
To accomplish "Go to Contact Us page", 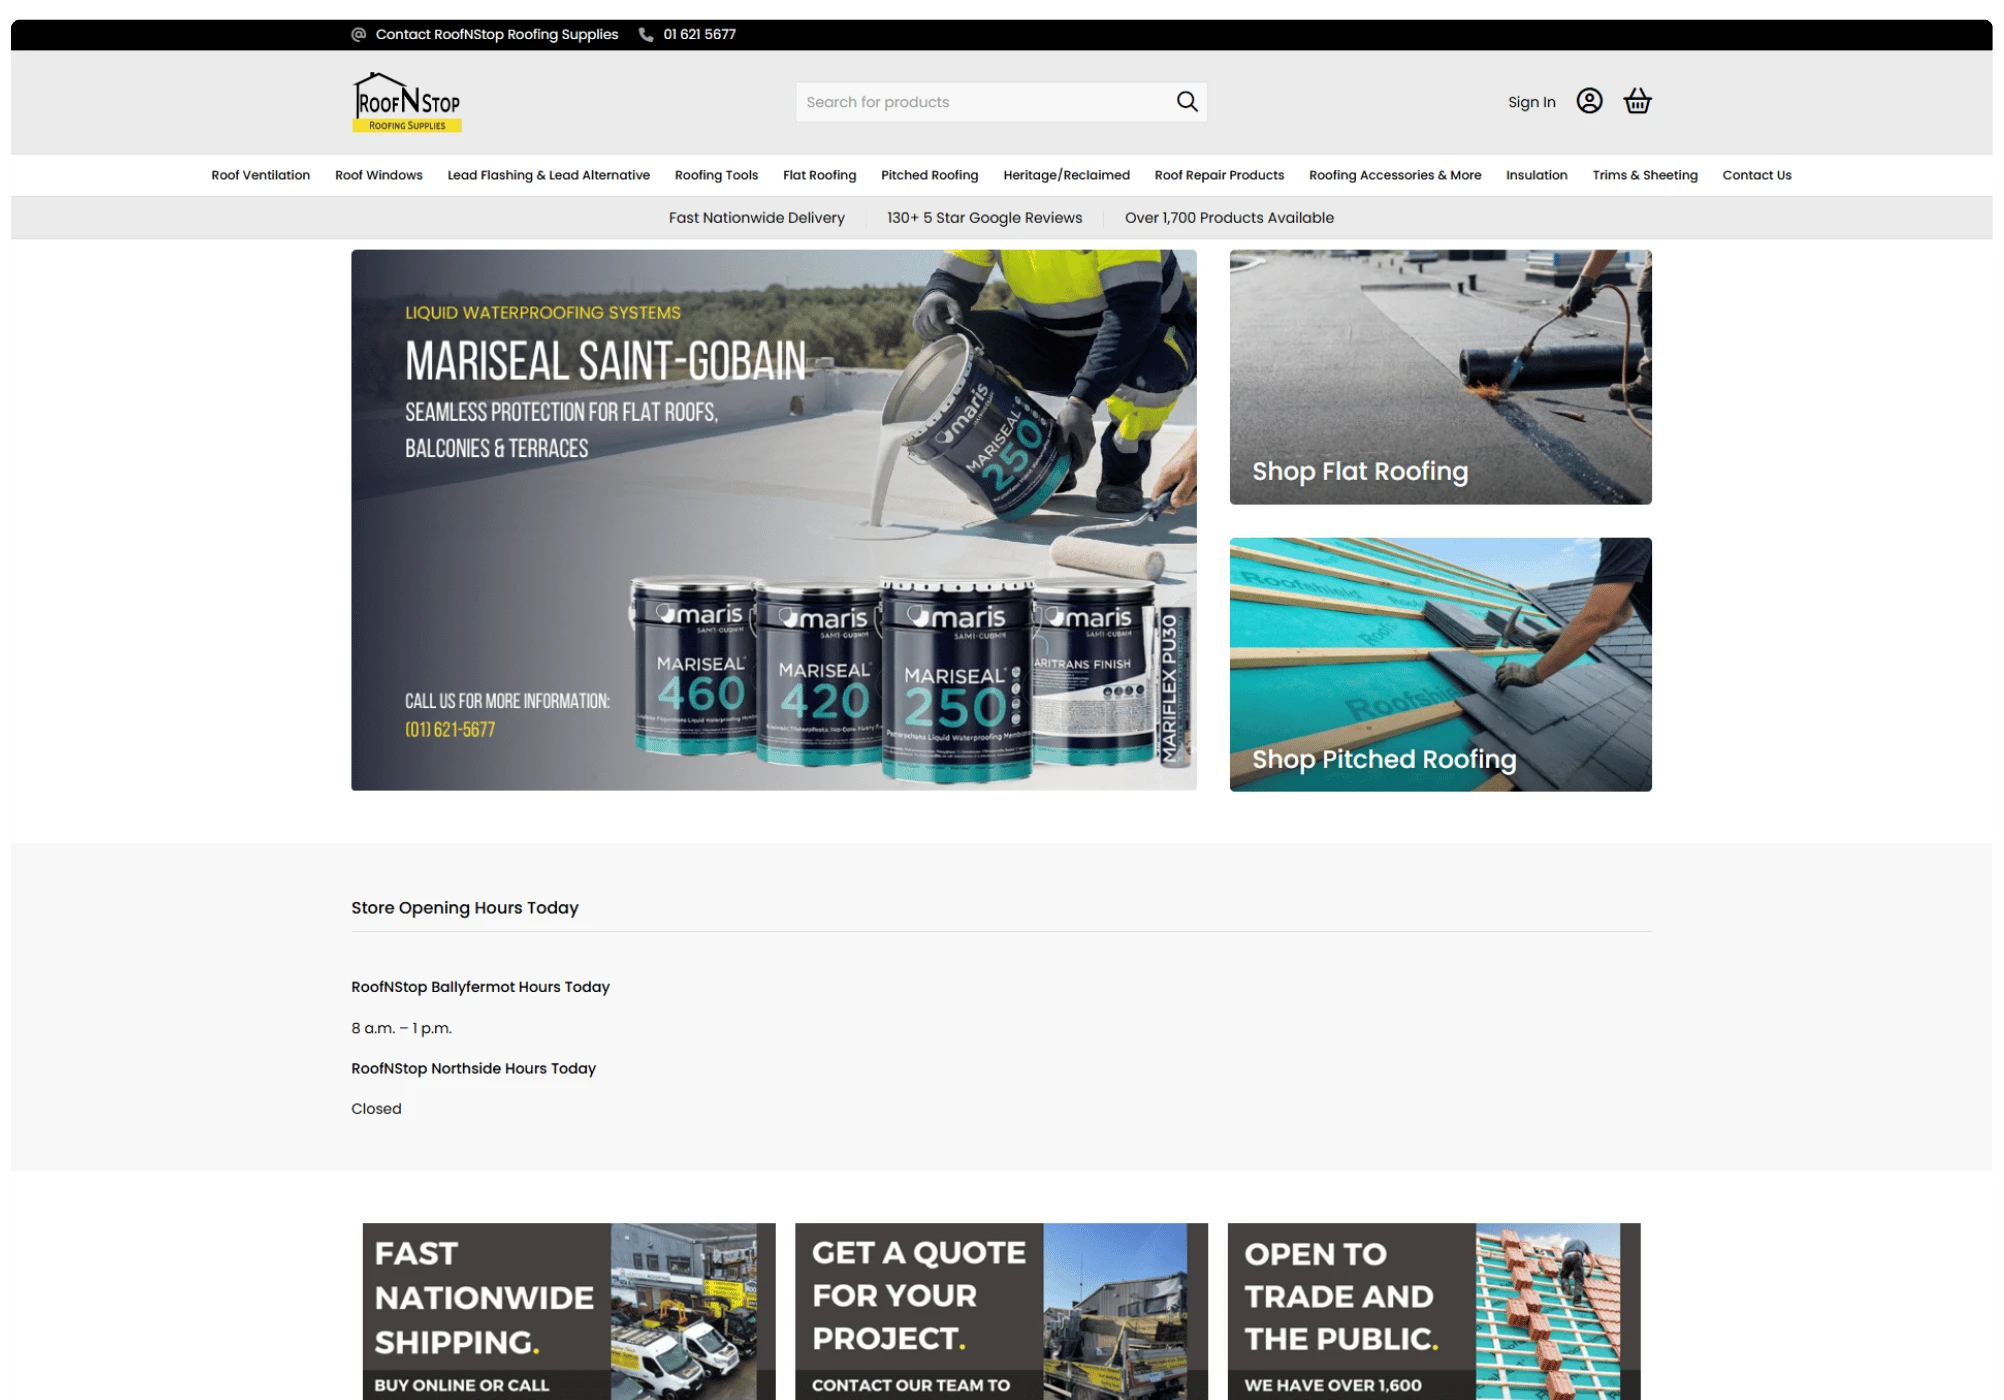I will [1756, 175].
